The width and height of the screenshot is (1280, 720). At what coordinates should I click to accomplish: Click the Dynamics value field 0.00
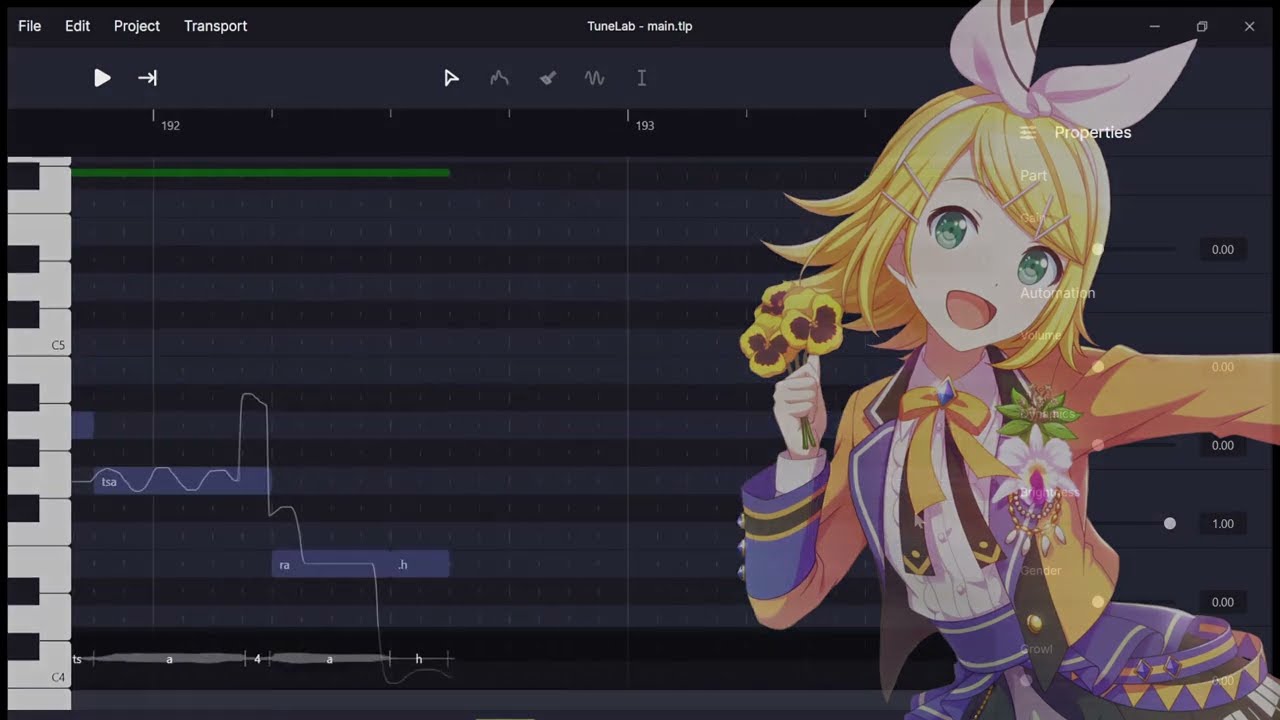tap(1223, 445)
